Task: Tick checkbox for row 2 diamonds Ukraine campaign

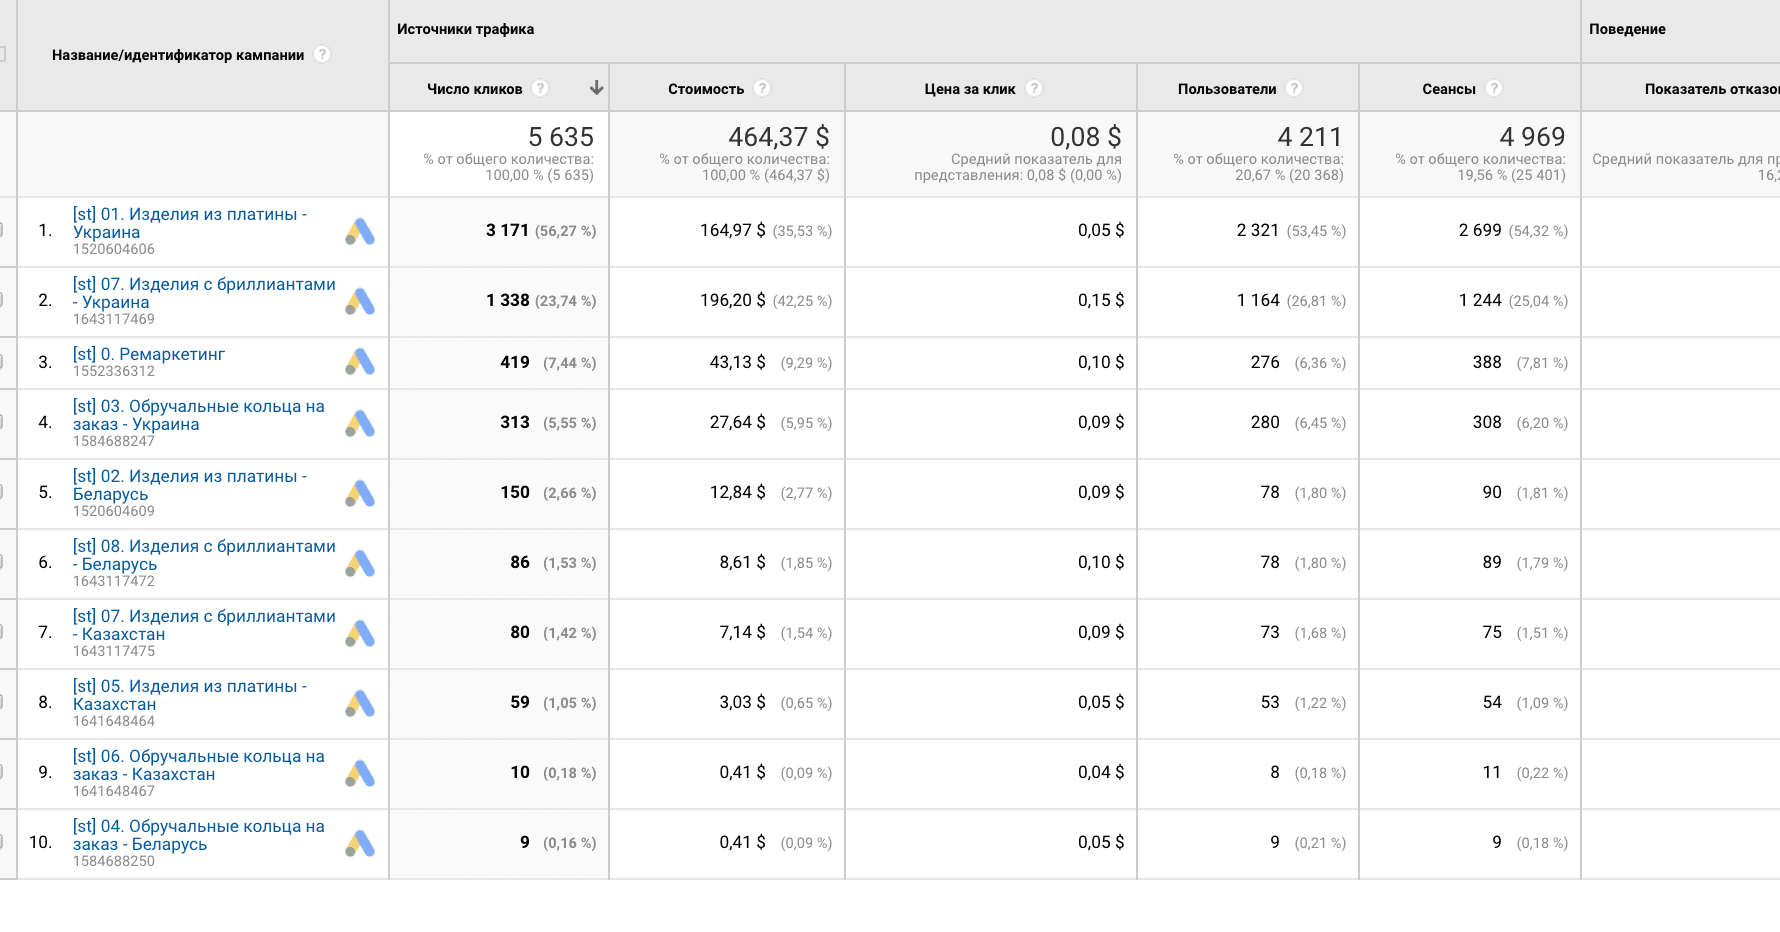Action: pos(2,301)
